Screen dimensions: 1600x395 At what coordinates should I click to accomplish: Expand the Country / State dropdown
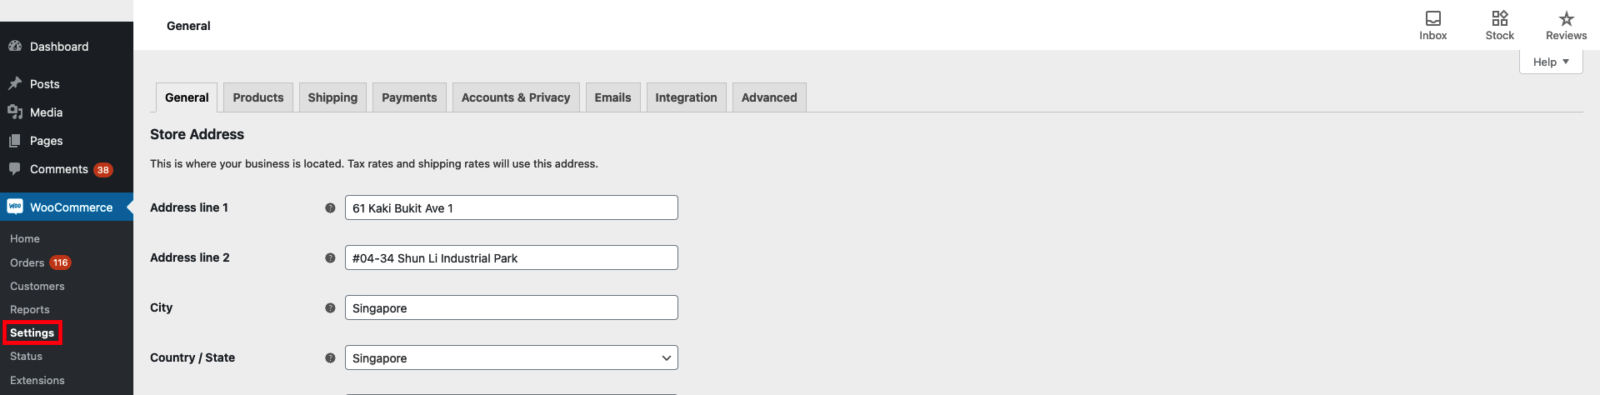[511, 358]
